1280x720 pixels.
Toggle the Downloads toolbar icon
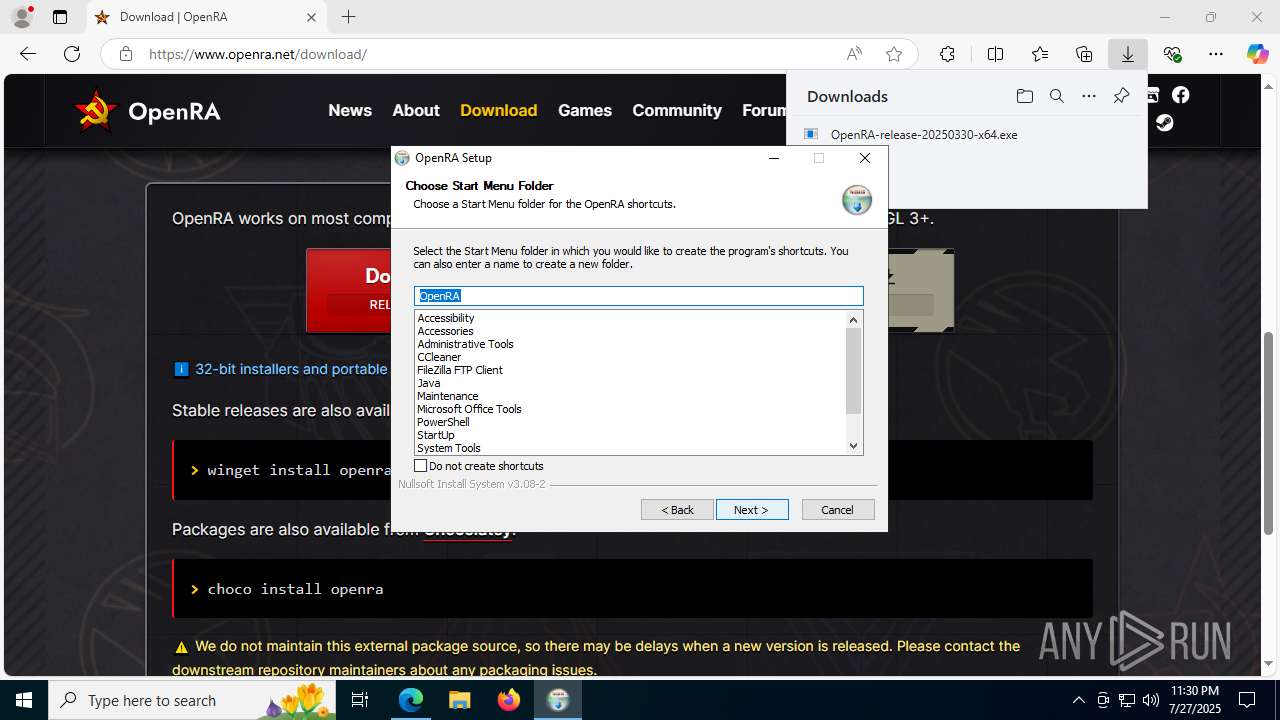point(1128,54)
